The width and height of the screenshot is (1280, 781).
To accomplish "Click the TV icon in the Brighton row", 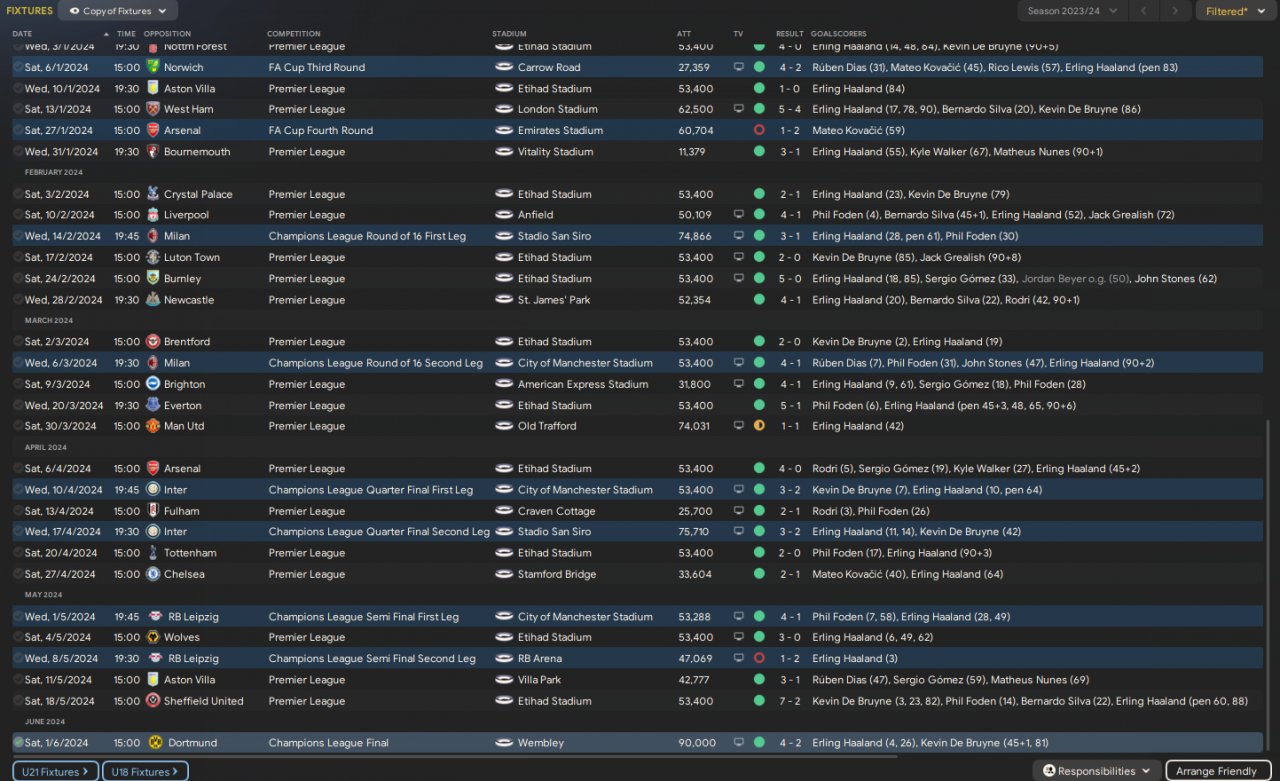I will click(x=739, y=384).
